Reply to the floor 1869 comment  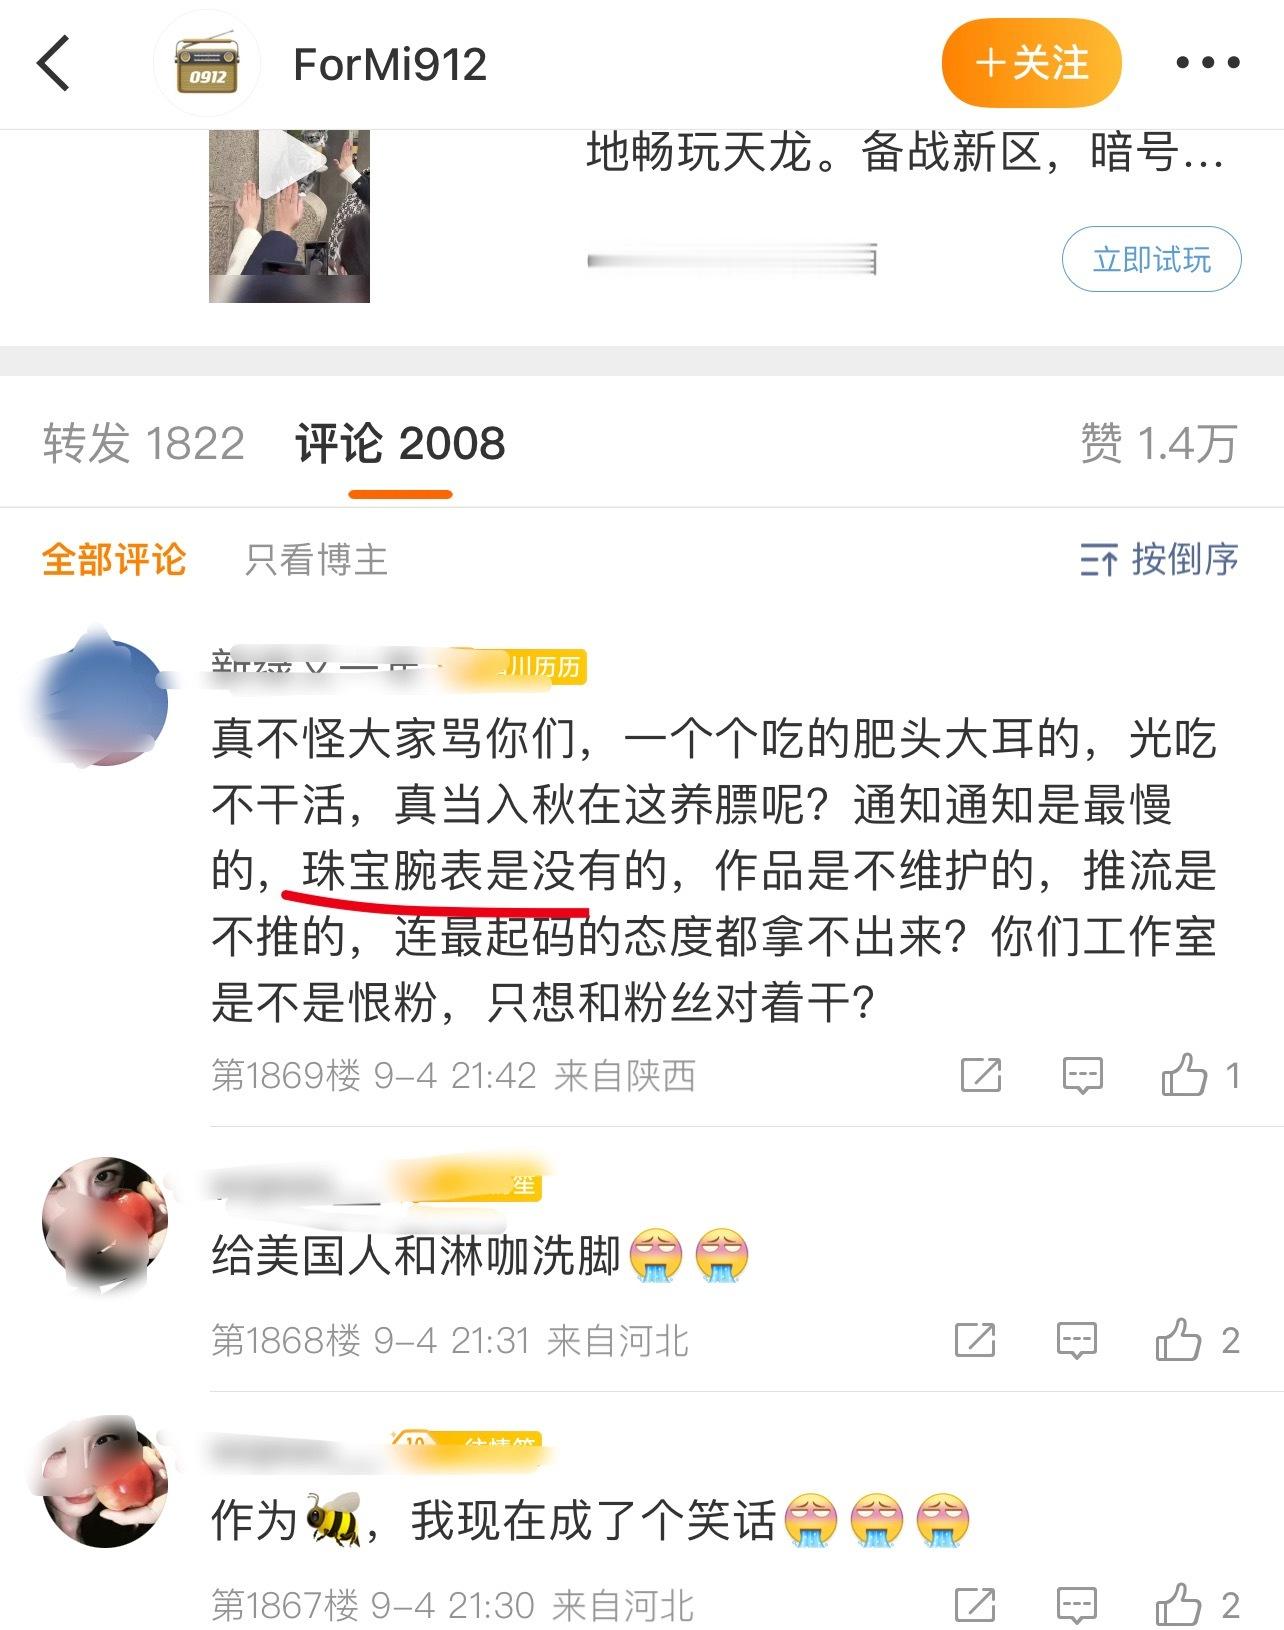point(1082,1076)
